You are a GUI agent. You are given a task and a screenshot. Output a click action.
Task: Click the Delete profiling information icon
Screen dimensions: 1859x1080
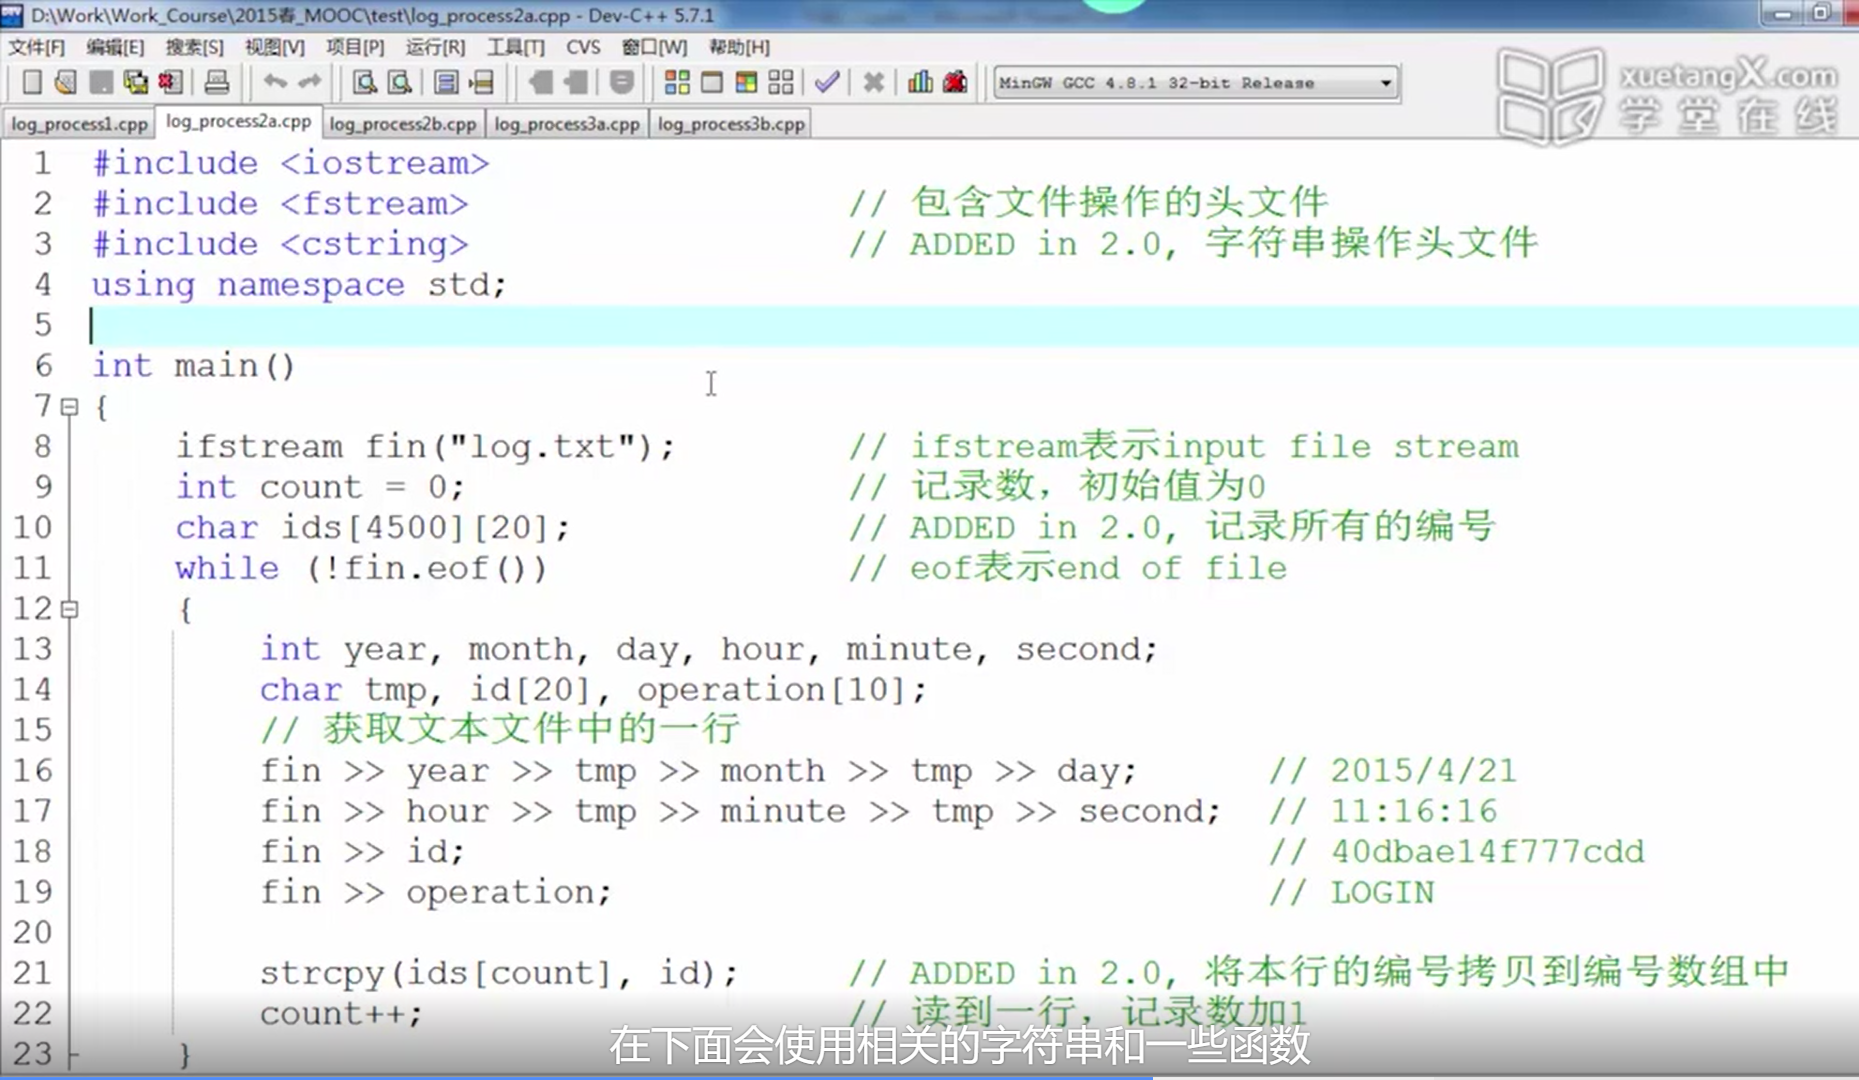[955, 83]
